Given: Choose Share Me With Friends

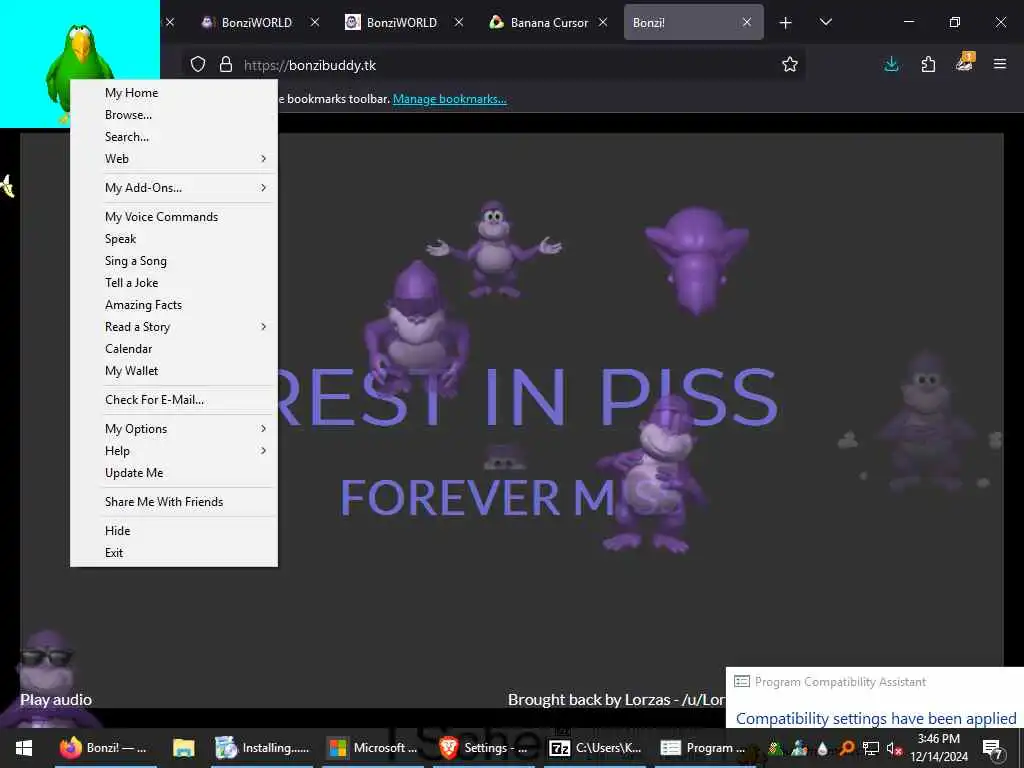Looking at the screenshot, I should click(x=174, y=502).
